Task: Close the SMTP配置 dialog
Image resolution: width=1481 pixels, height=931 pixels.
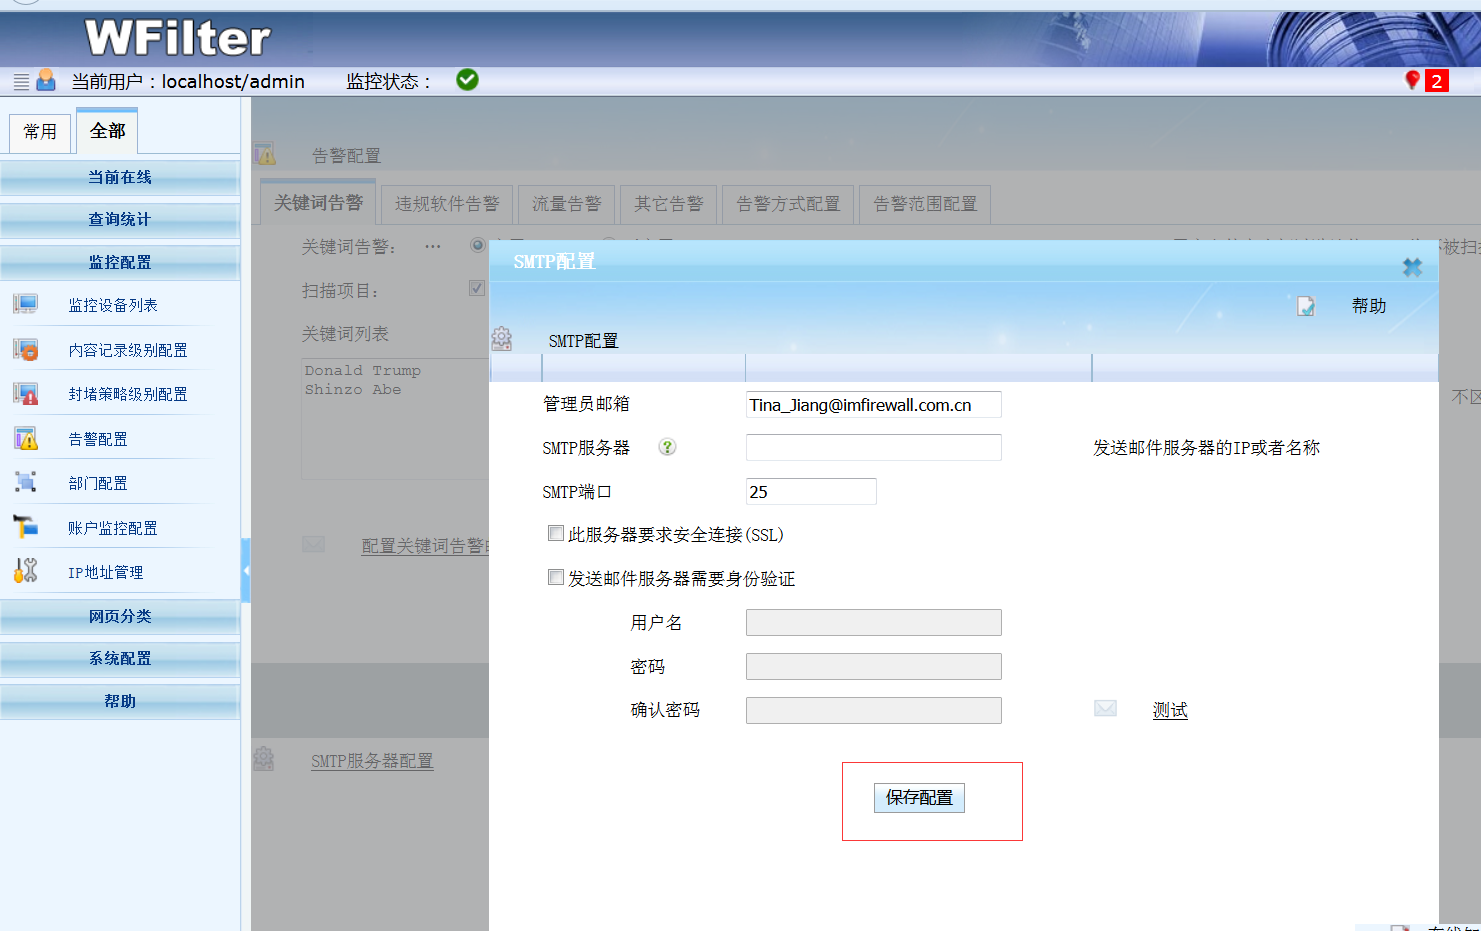Action: (1412, 267)
